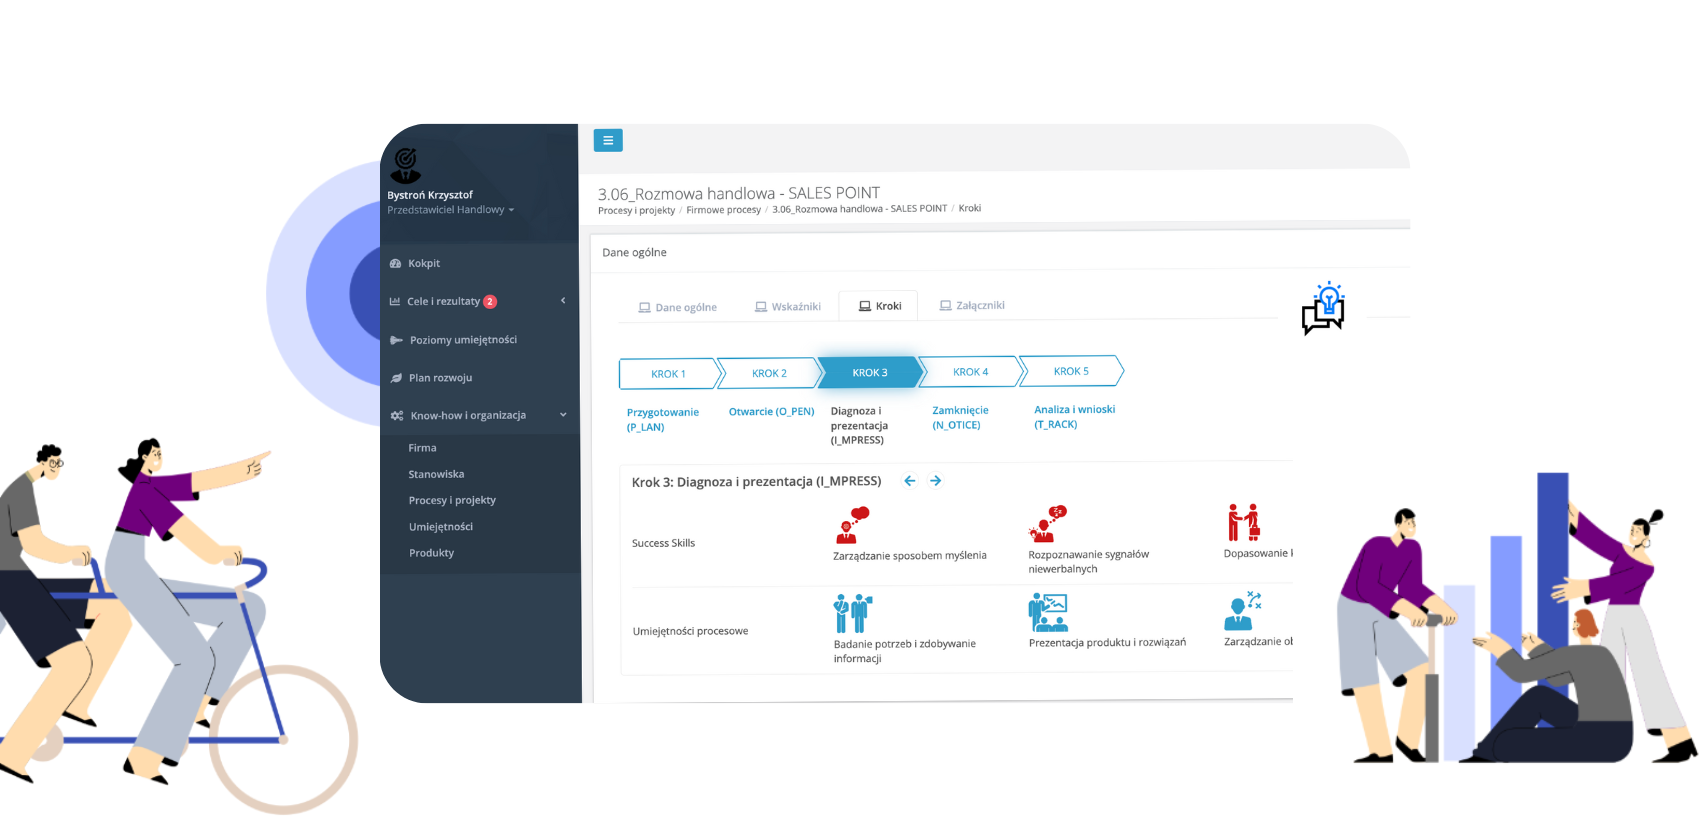Click Rozpoznawanie sygnałów niewerbalnych skill icon
This screenshot has height=827, width=1706.
(1047, 524)
